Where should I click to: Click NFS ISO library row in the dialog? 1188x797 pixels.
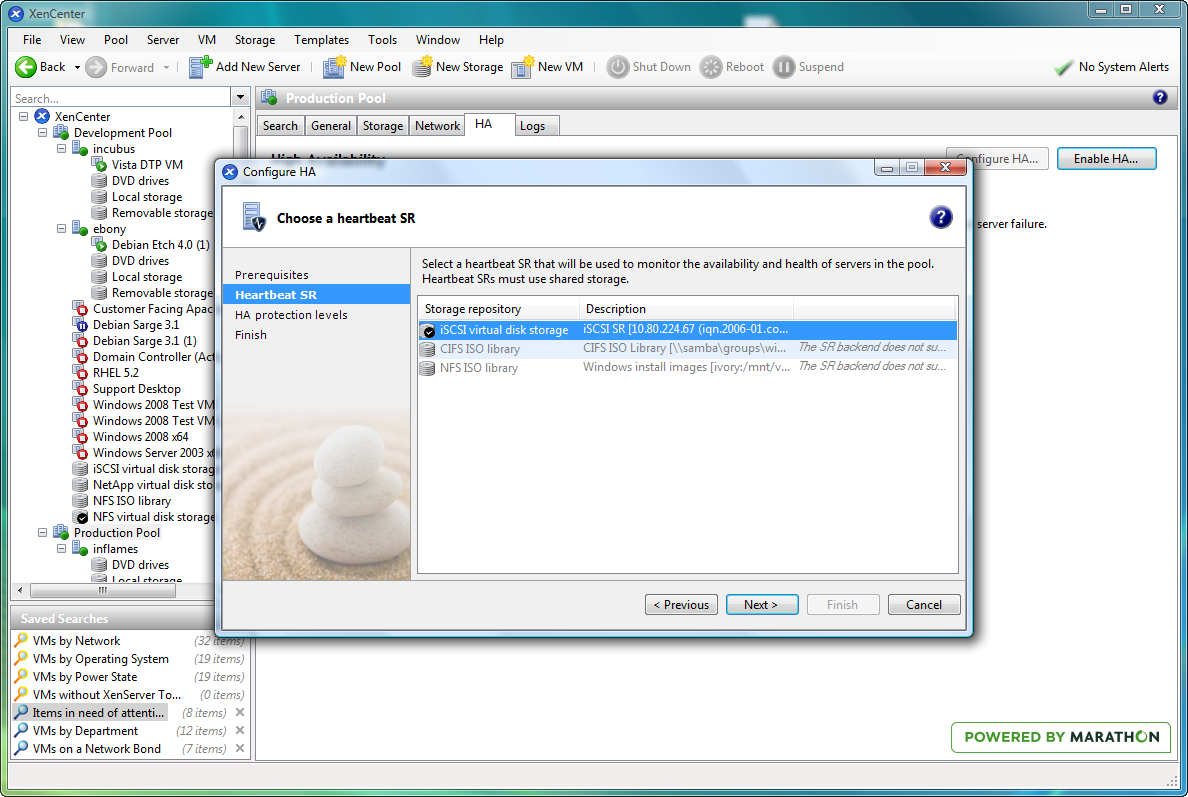(x=687, y=367)
